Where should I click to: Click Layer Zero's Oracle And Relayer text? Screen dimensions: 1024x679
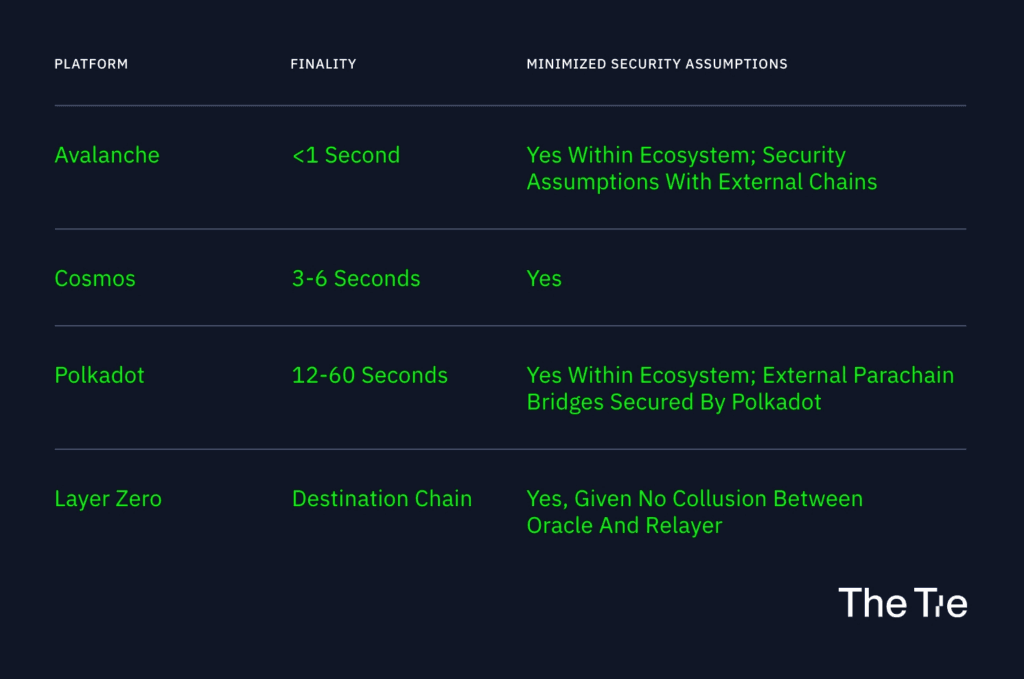coord(624,526)
